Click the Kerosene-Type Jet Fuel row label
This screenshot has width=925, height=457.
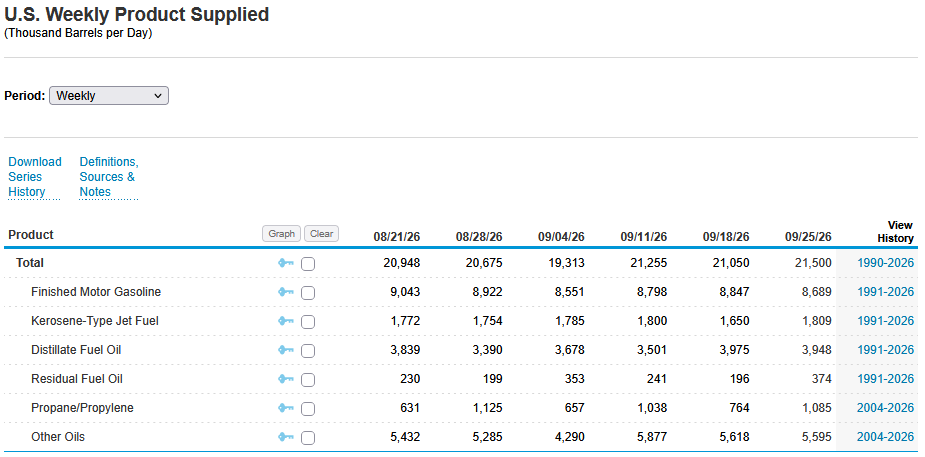point(95,321)
